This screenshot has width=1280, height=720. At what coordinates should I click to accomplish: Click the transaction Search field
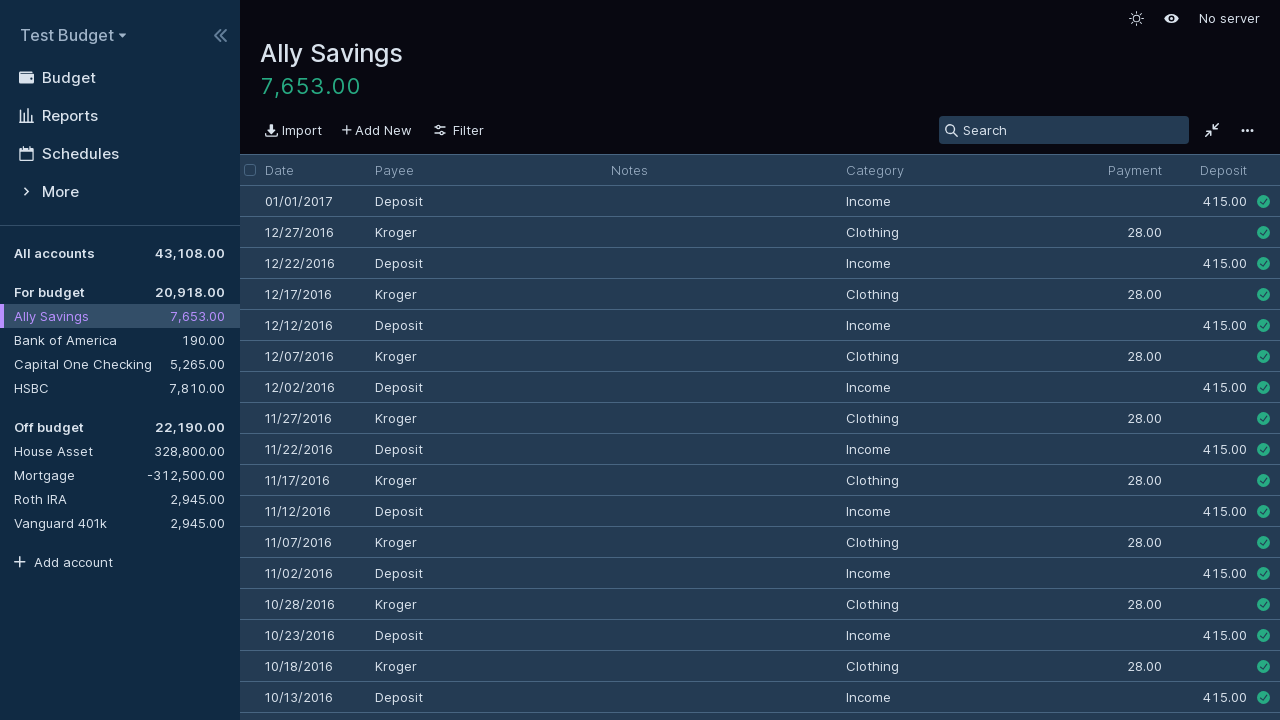(x=1070, y=131)
